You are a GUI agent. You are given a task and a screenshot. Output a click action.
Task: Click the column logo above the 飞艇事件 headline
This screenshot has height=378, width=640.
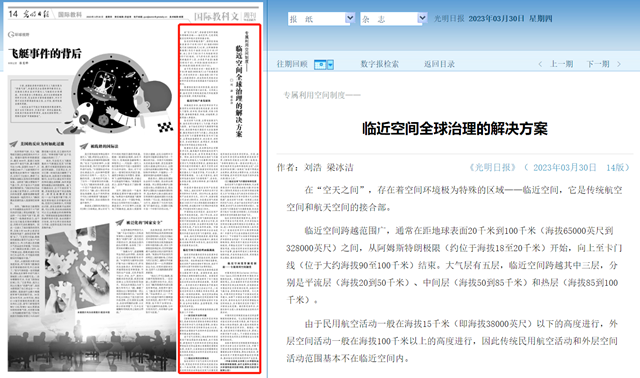coord(19,34)
